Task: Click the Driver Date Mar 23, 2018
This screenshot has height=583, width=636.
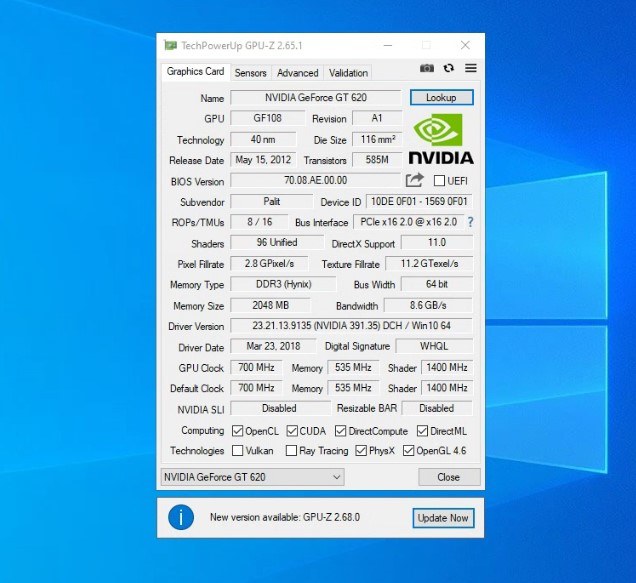Action: click(x=273, y=346)
